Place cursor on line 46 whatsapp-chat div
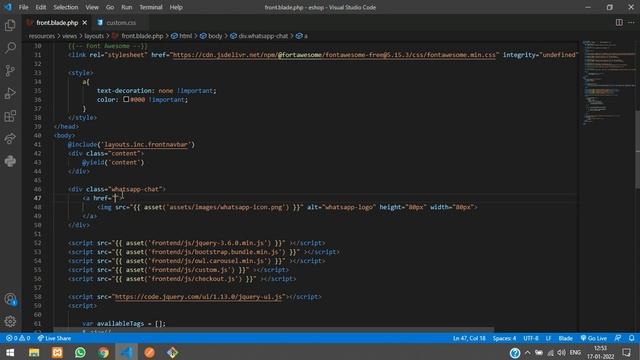The width and height of the screenshot is (640, 360). [117, 189]
